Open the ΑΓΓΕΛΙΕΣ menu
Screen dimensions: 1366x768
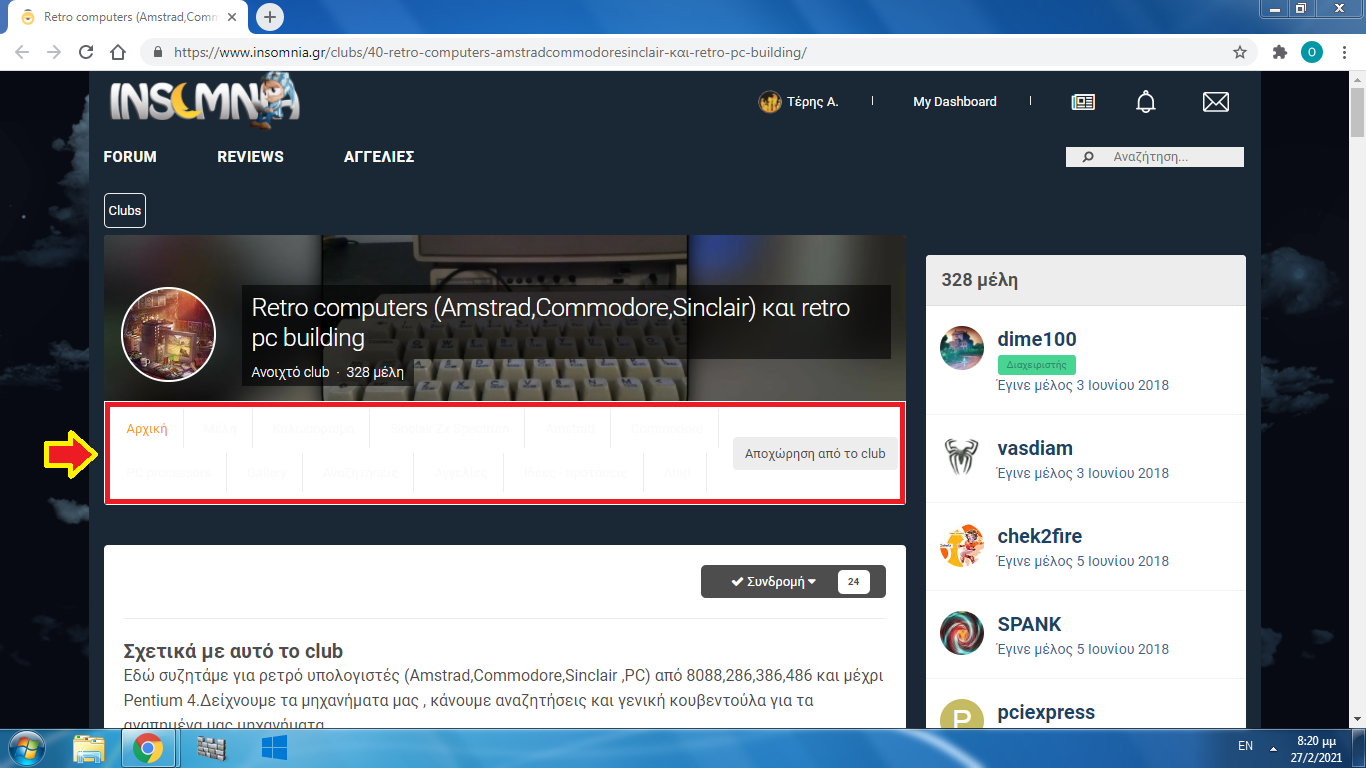pyautogui.click(x=379, y=157)
